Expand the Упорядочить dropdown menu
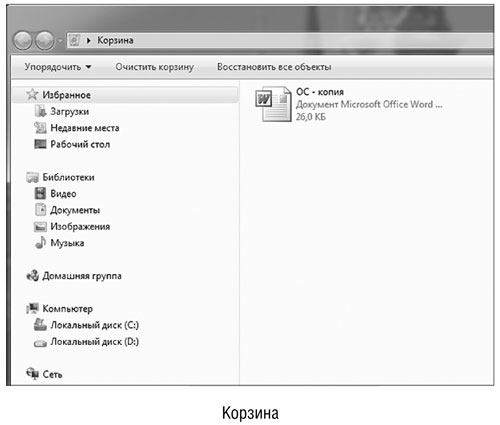This screenshot has height=425, width=500. (58, 67)
